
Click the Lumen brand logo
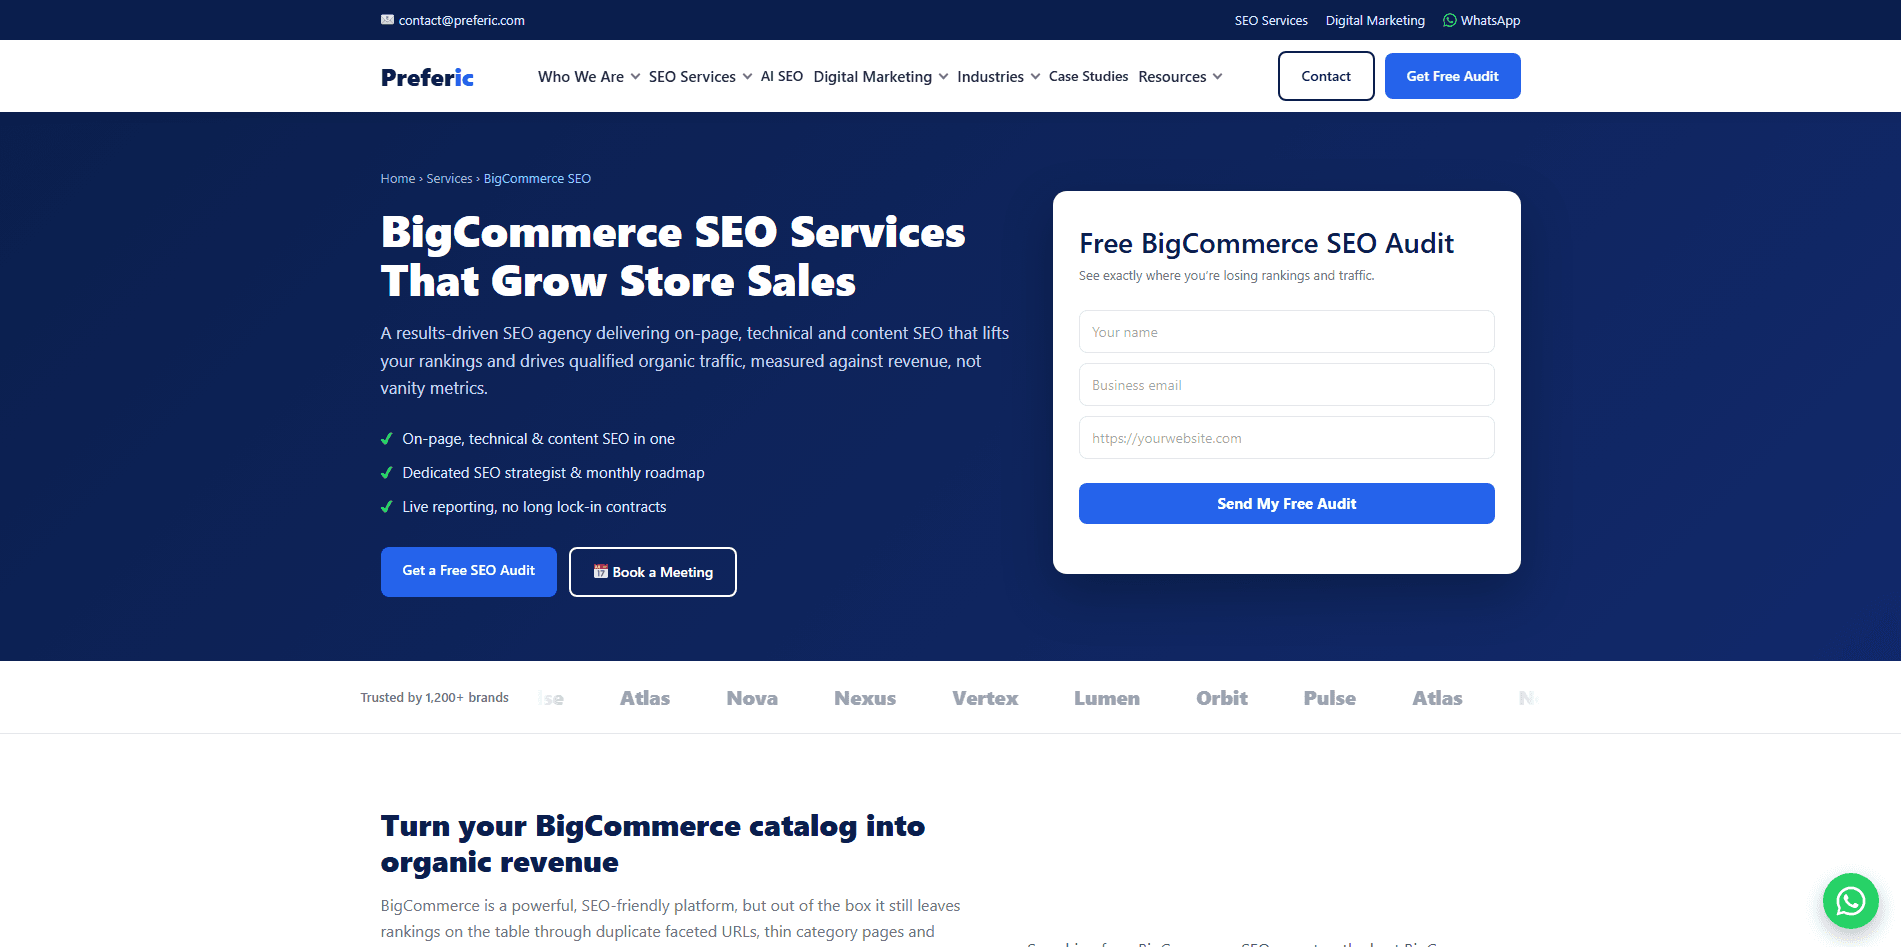pyautogui.click(x=1107, y=698)
